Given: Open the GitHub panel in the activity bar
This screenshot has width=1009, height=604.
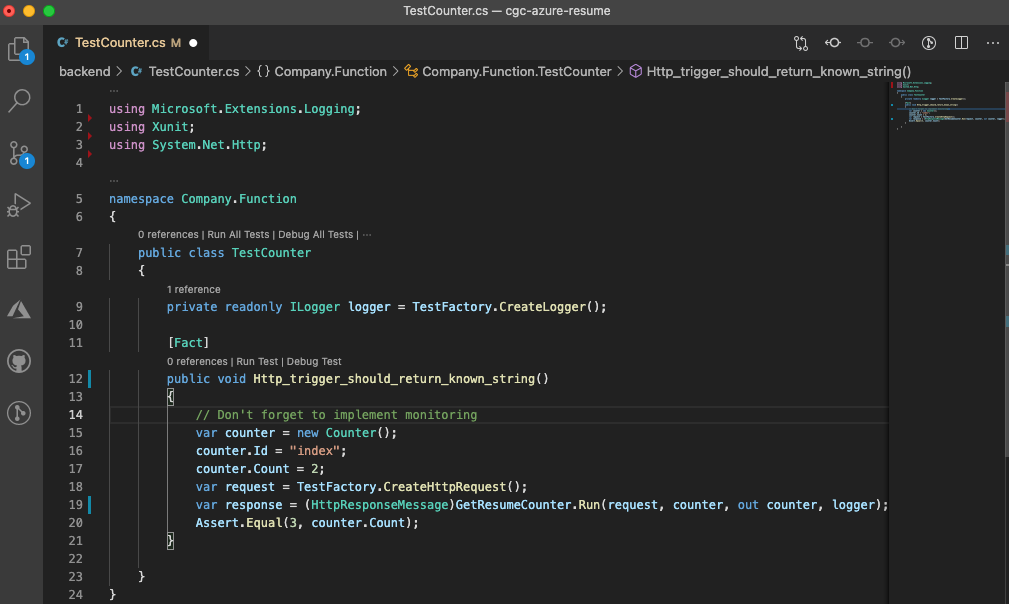Looking at the screenshot, I should tap(20, 361).
